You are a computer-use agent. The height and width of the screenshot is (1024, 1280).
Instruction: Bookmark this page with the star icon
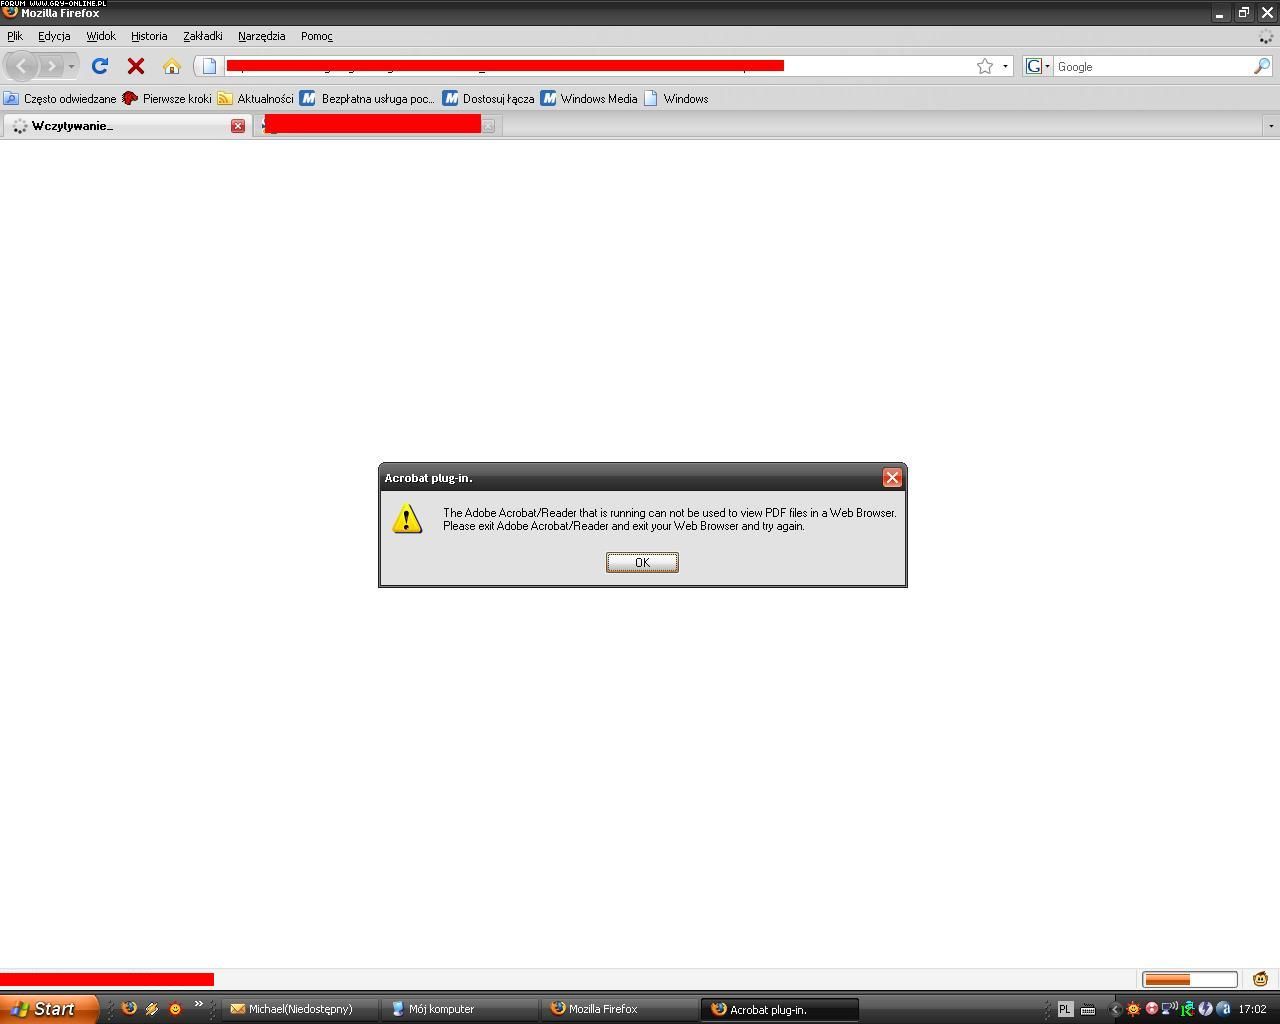tap(985, 66)
